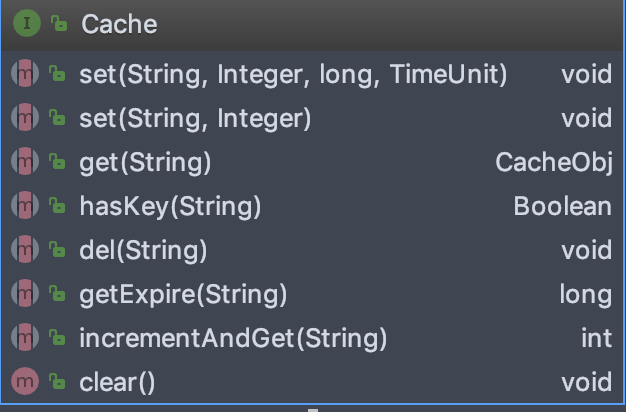Click the method icon beside hasKey(String)
The image size is (626, 412).
pyautogui.click(x=24, y=206)
